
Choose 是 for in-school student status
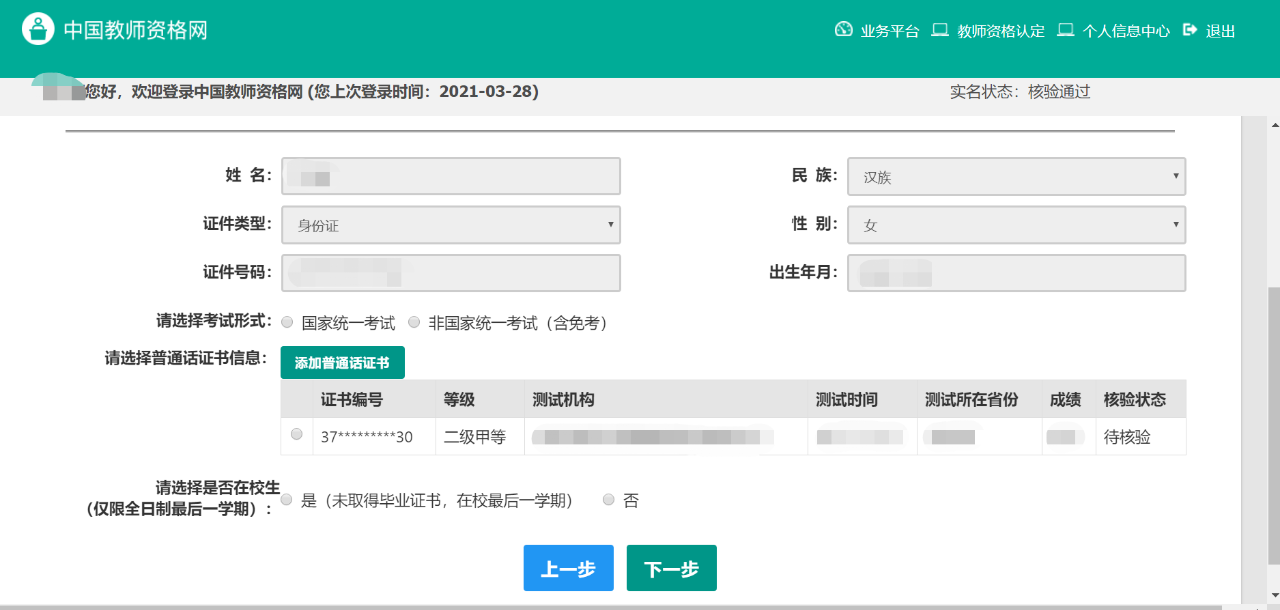[x=288, y=500]
